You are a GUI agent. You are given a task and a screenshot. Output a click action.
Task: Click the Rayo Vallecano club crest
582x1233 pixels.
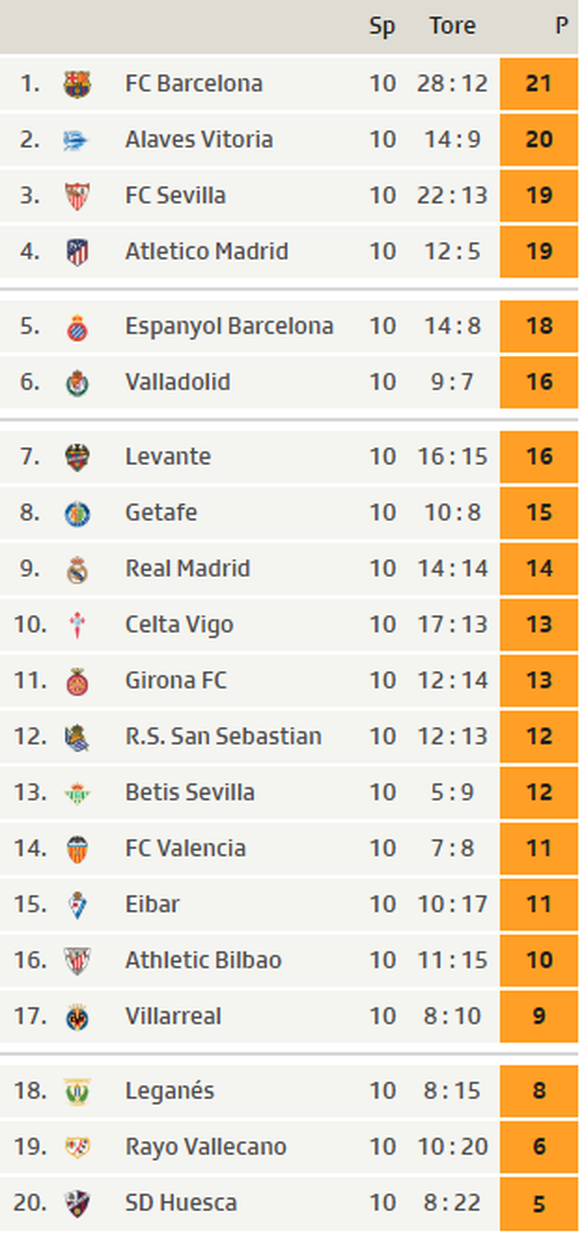click(x=77, y=1148)
